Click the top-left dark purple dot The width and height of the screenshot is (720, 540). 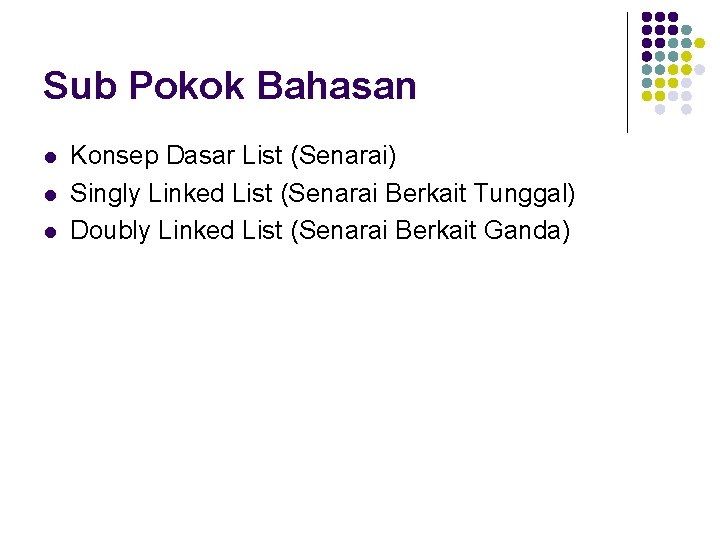(647, 17)
